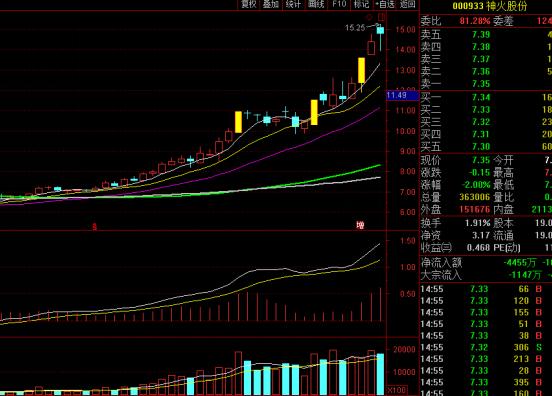Viewport: 552px width, 396px height.
Task: Open the 叠加 overlay option
Action: (x=271, y=4)
